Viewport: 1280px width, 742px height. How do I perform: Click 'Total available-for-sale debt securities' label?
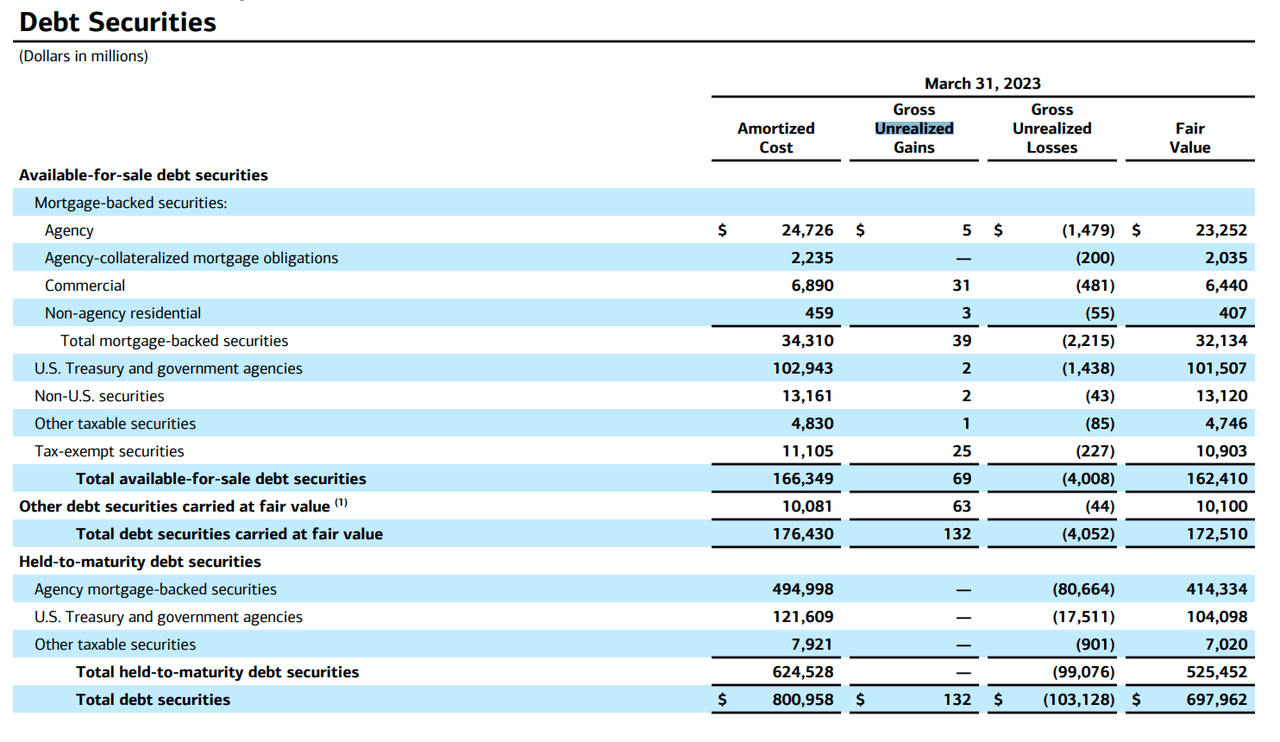click(x=221, y=479)
